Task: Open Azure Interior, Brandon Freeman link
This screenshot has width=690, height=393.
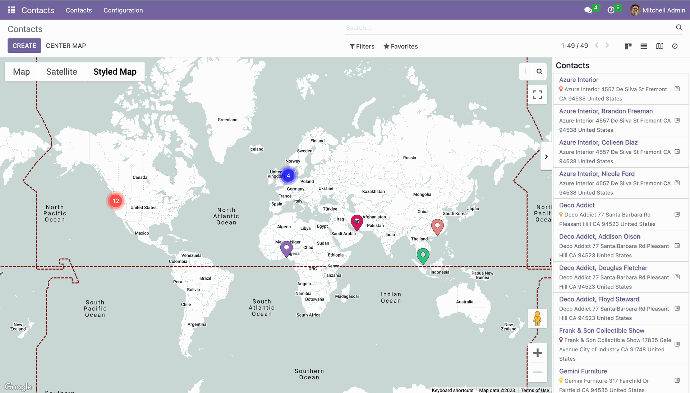Action: 606,111
